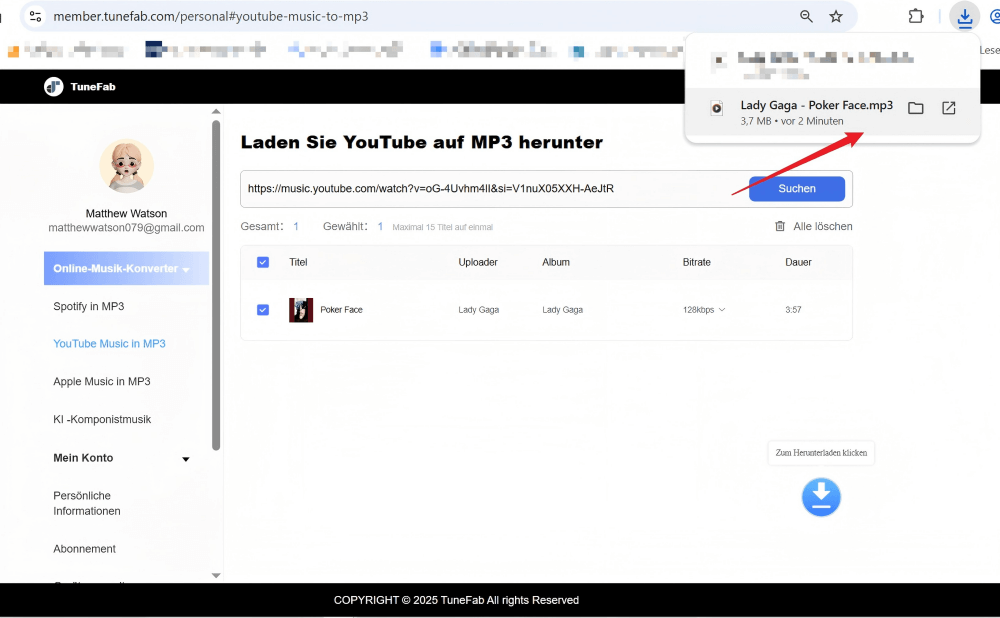Click the blue round download button
The height and width of the screenshot is (618, 1000).
point(821,497)
